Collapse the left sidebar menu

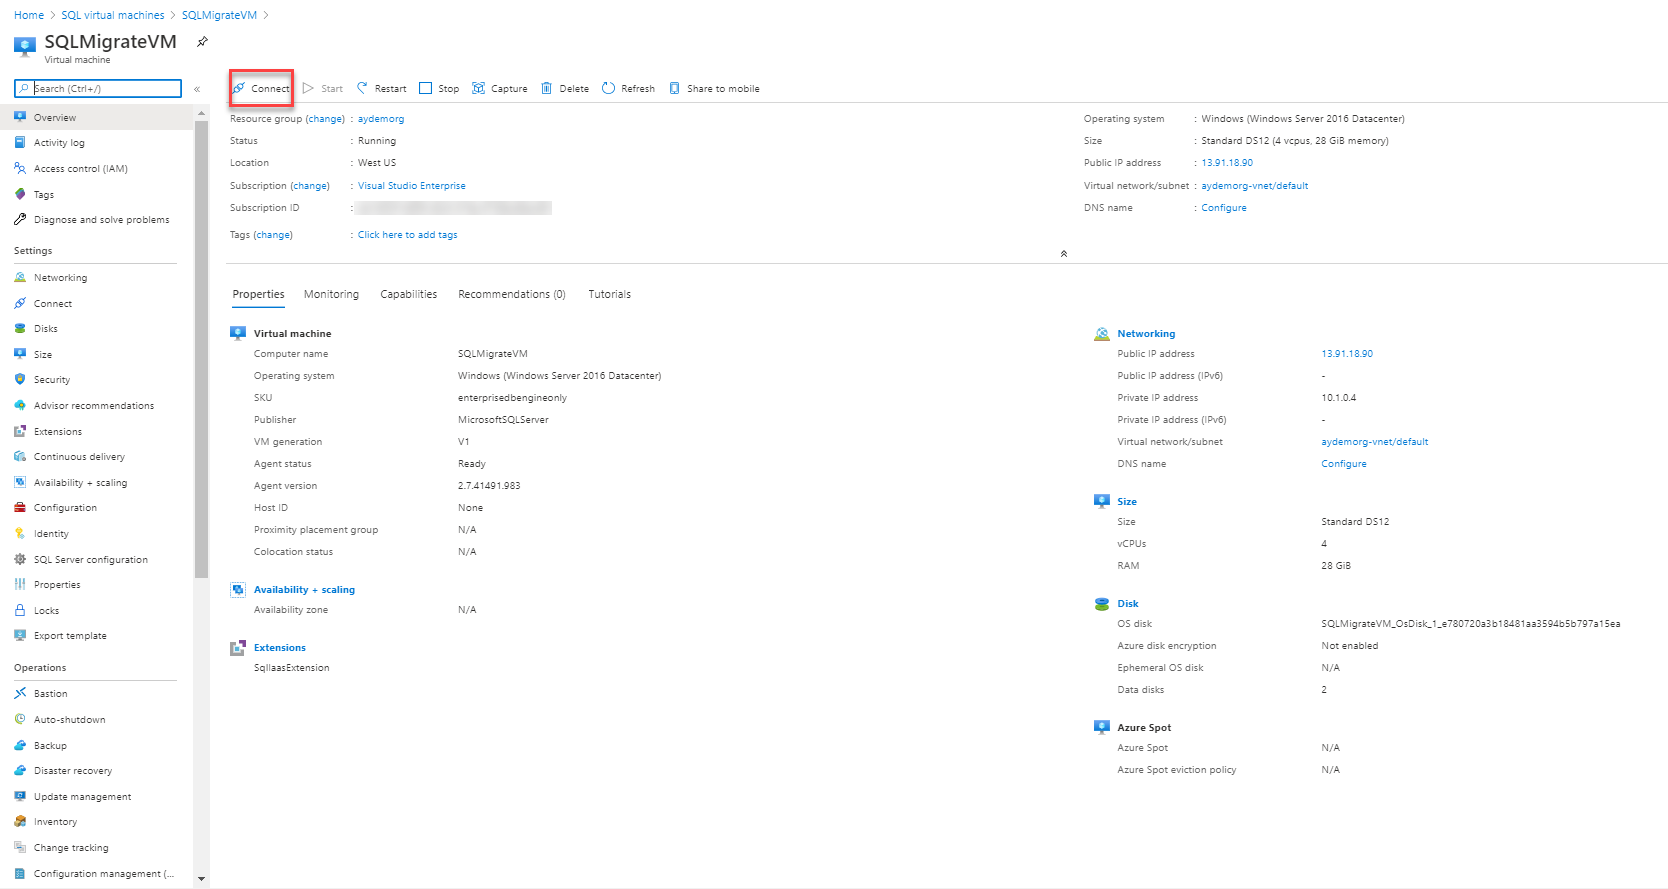pos(197,89)
